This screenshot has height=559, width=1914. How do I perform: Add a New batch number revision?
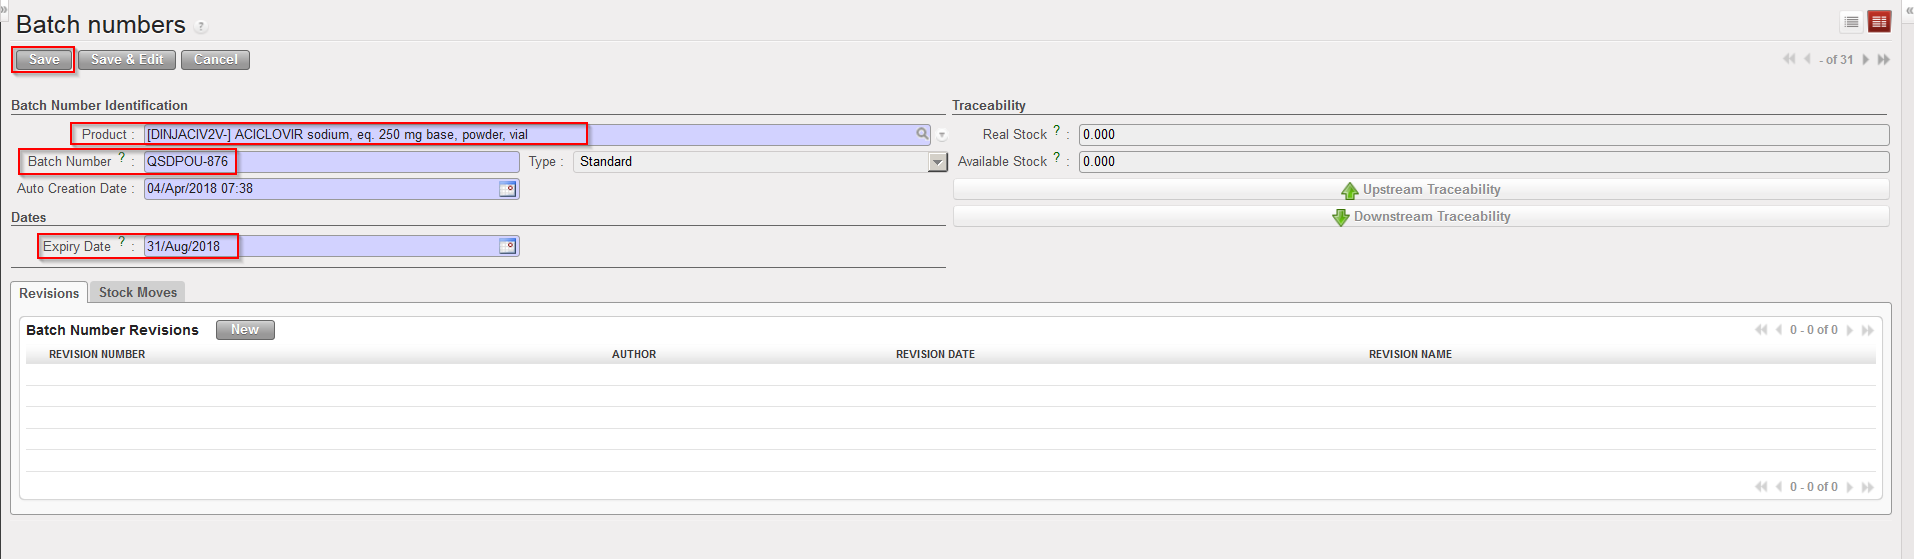(245, 330)
